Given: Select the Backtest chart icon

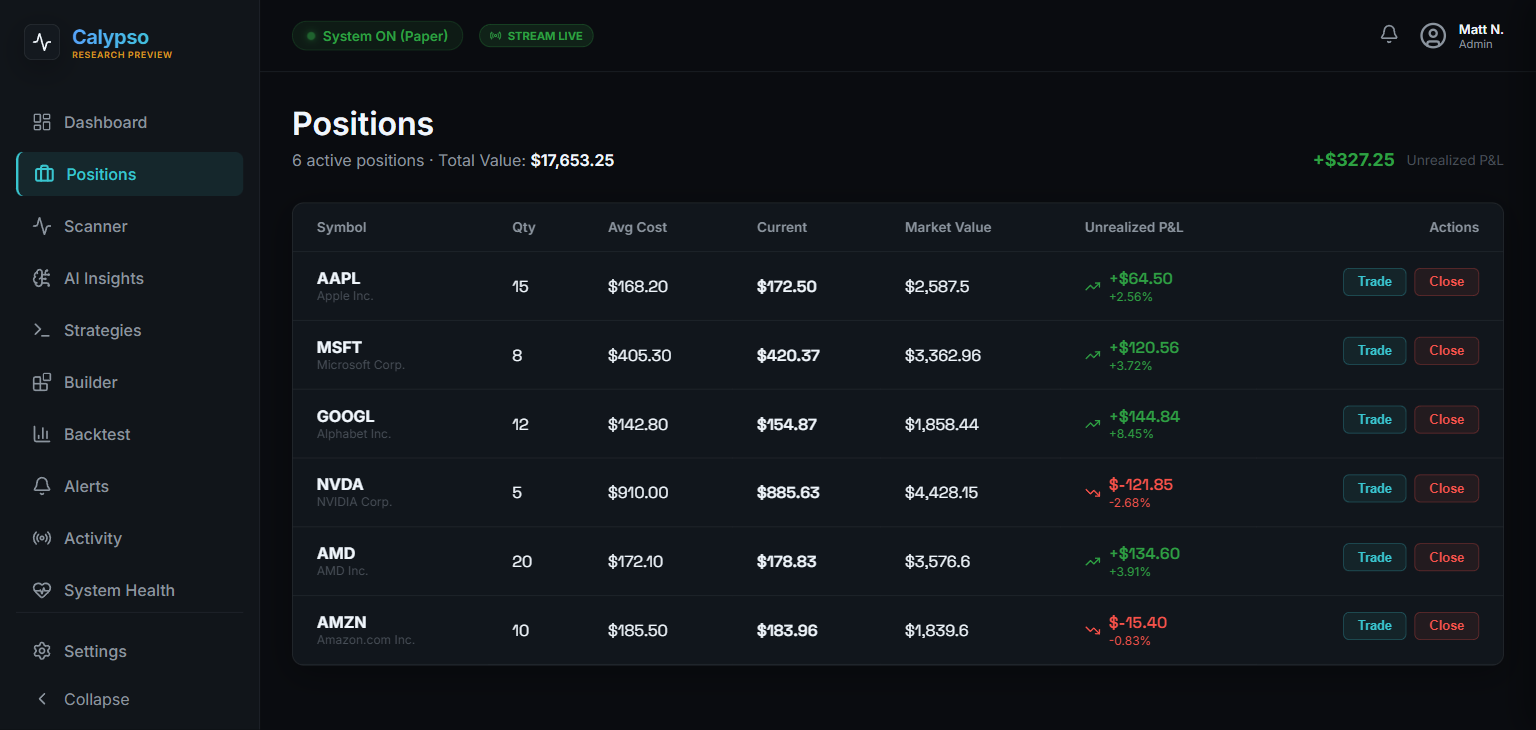Looking at the screenshot, I should [41, 434].
